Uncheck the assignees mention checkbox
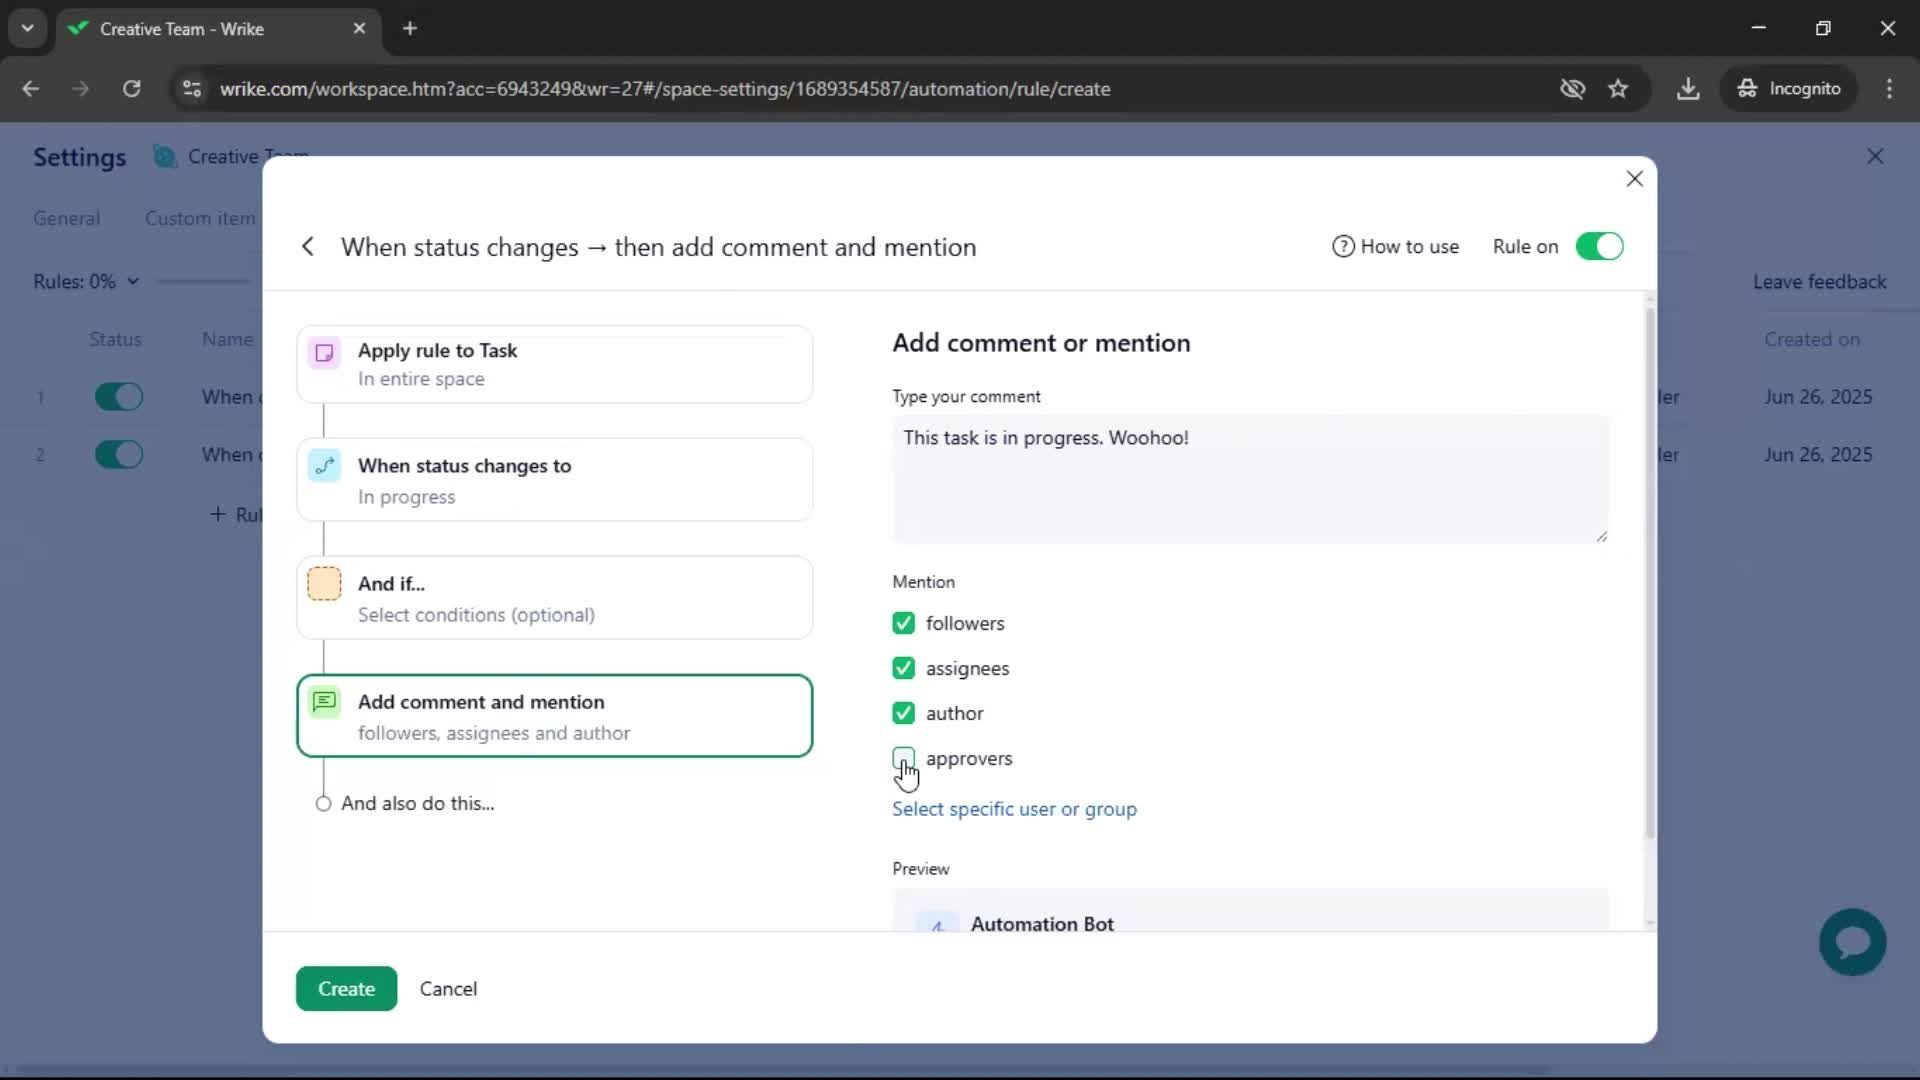1920x1080 pixels. 903,669
